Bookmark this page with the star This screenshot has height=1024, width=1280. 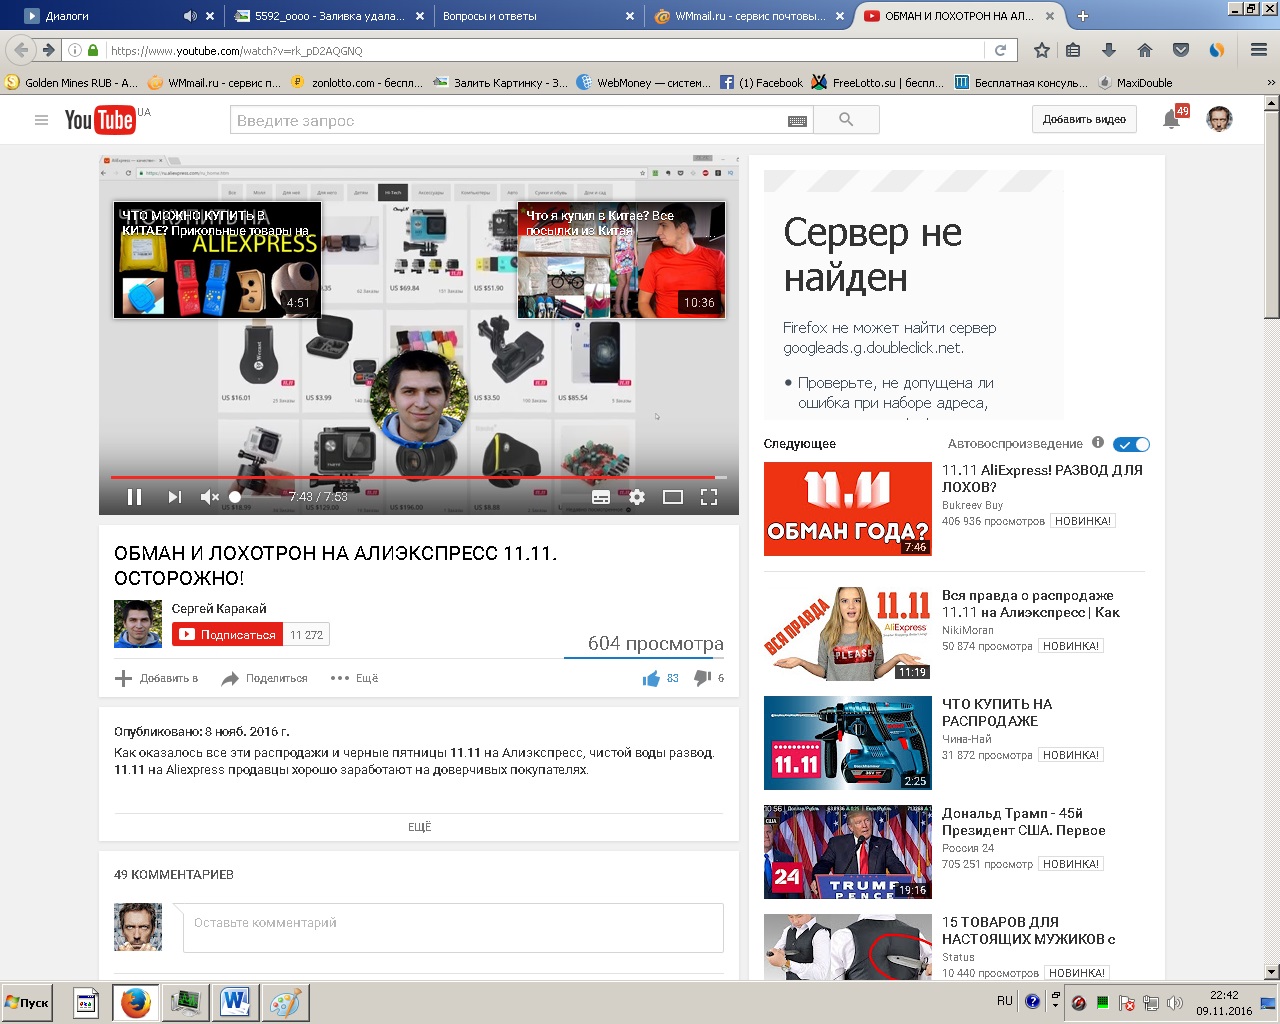pos(1042,50)
